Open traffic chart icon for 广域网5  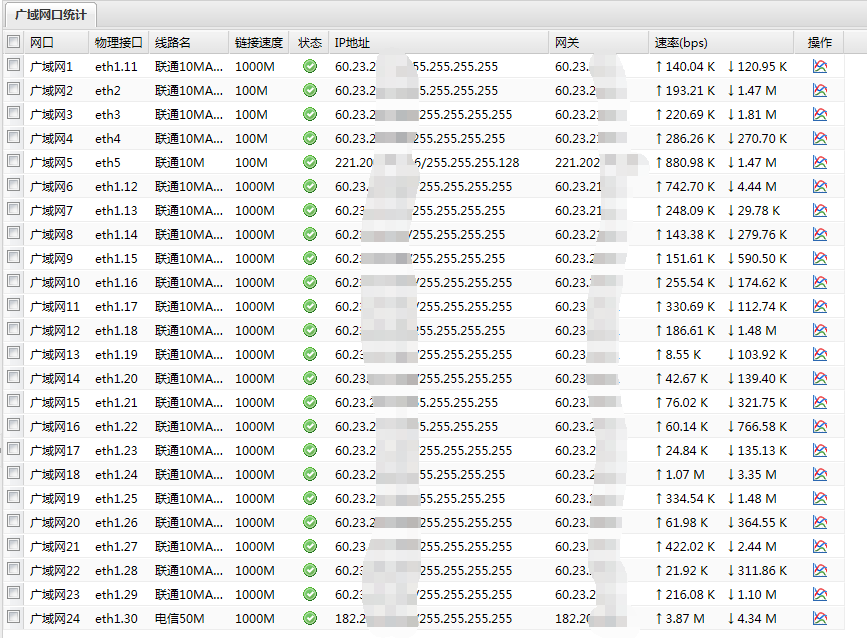820,163
